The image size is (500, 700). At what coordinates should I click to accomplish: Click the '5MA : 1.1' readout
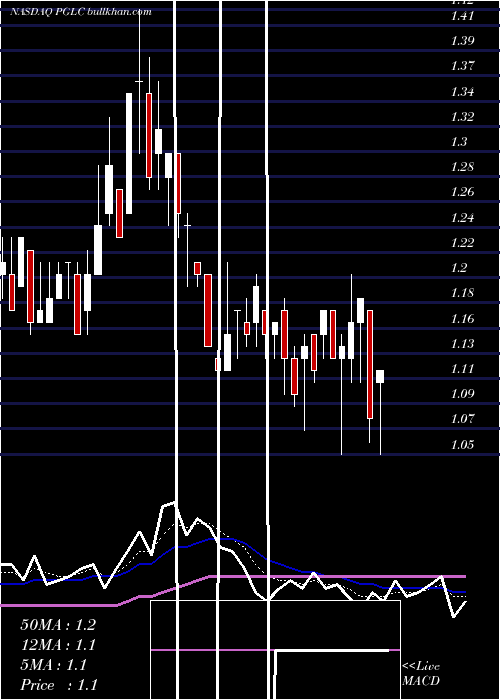coord(54,665)
